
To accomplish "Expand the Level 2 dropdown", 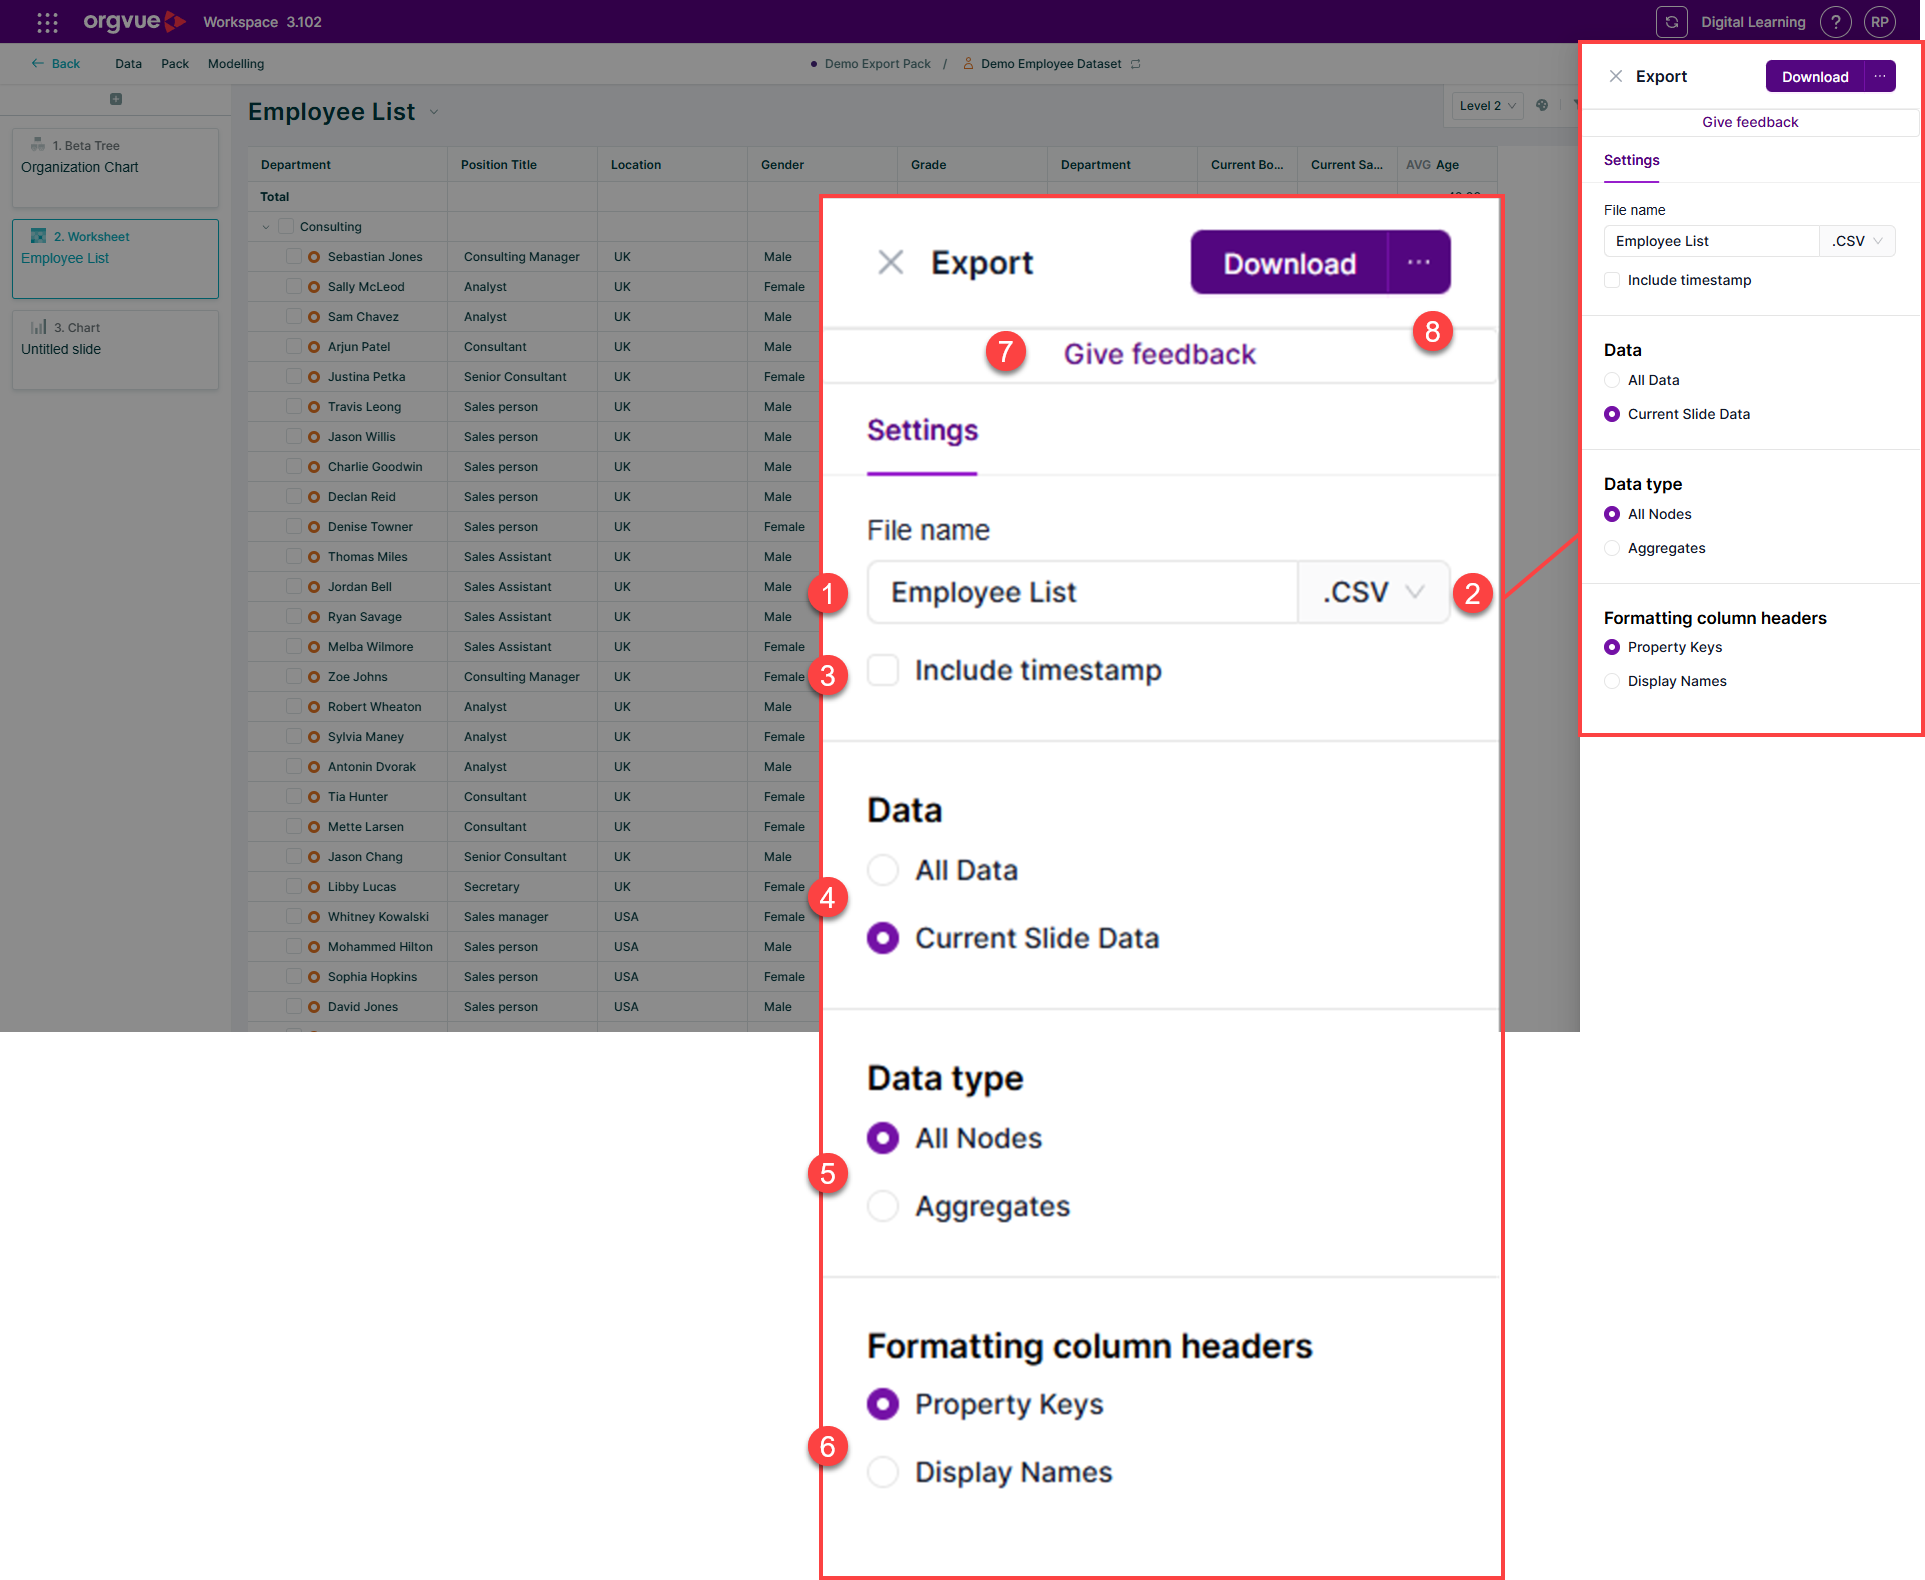I will (x=1487, y=106).
